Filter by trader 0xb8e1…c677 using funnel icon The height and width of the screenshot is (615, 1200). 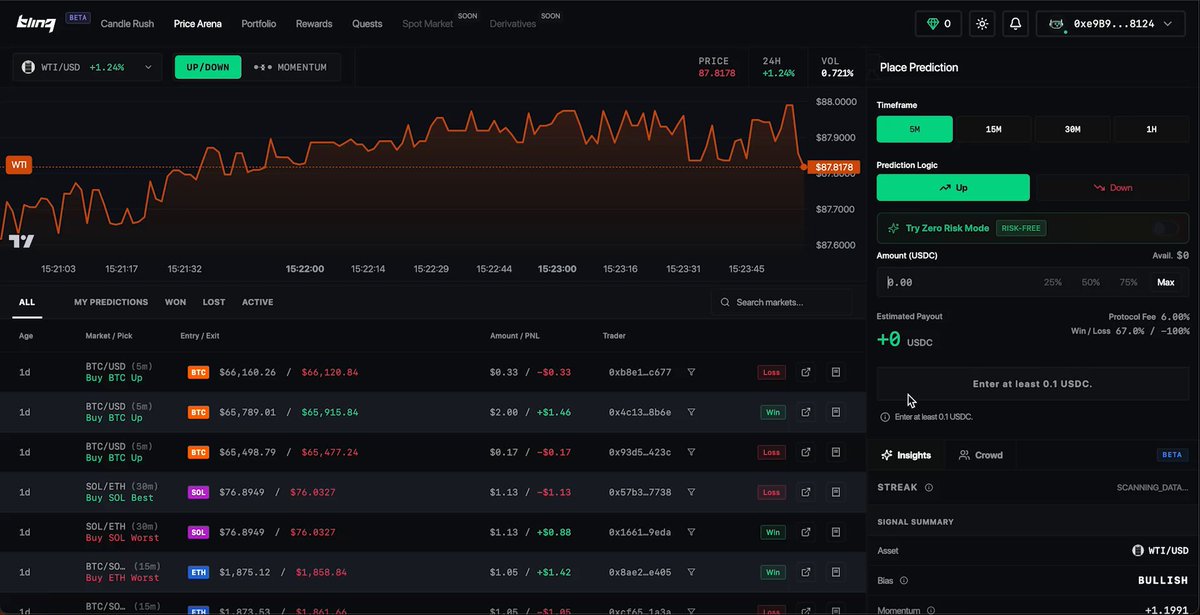[691, 372]
